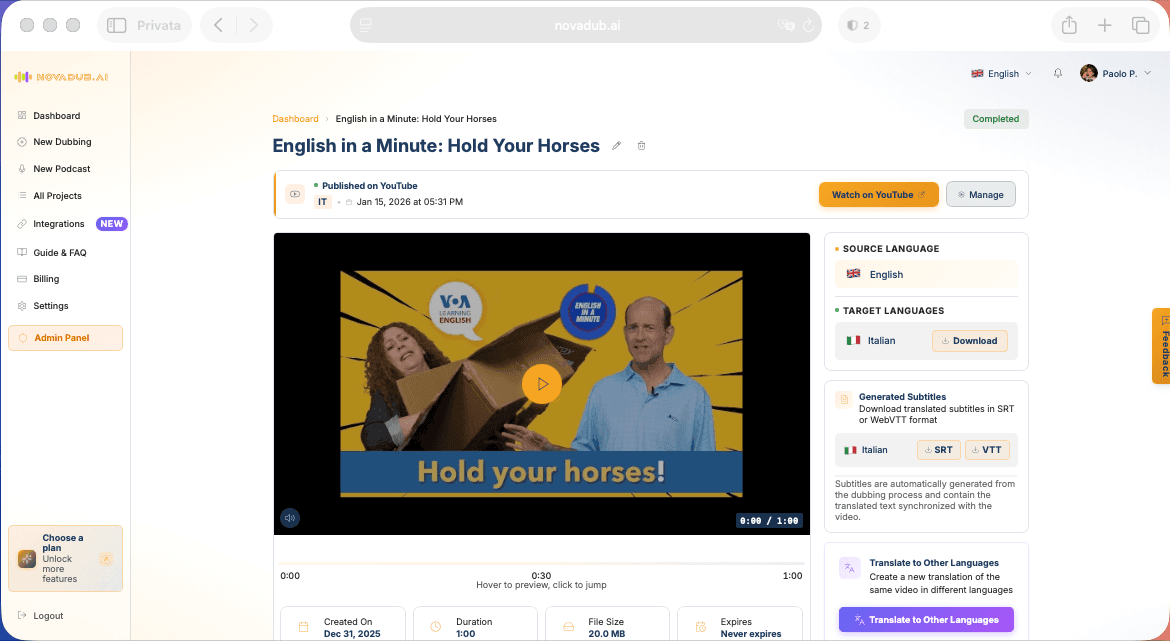Click the trash icon beside the project title

click(x=641, y=145)
